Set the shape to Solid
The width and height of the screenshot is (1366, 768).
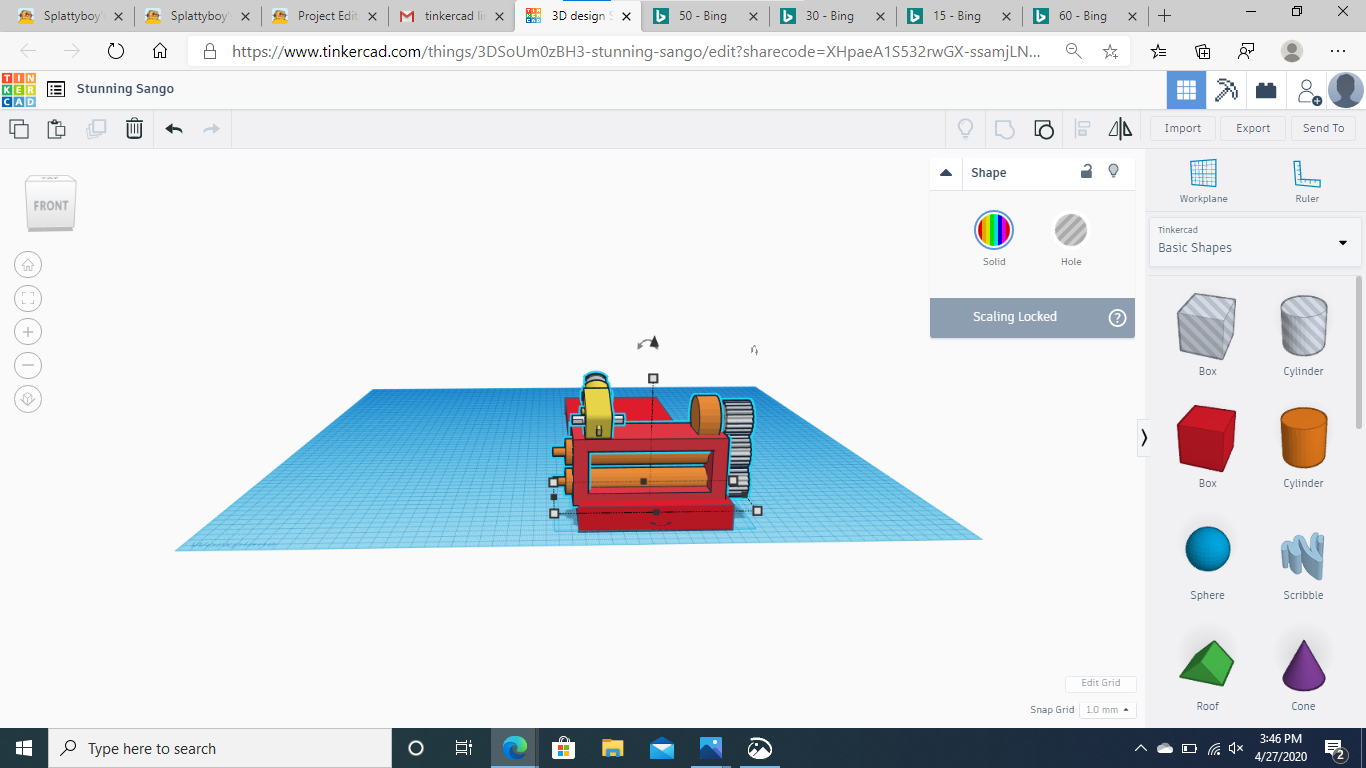pyautogui.click(x=994, y=231)
